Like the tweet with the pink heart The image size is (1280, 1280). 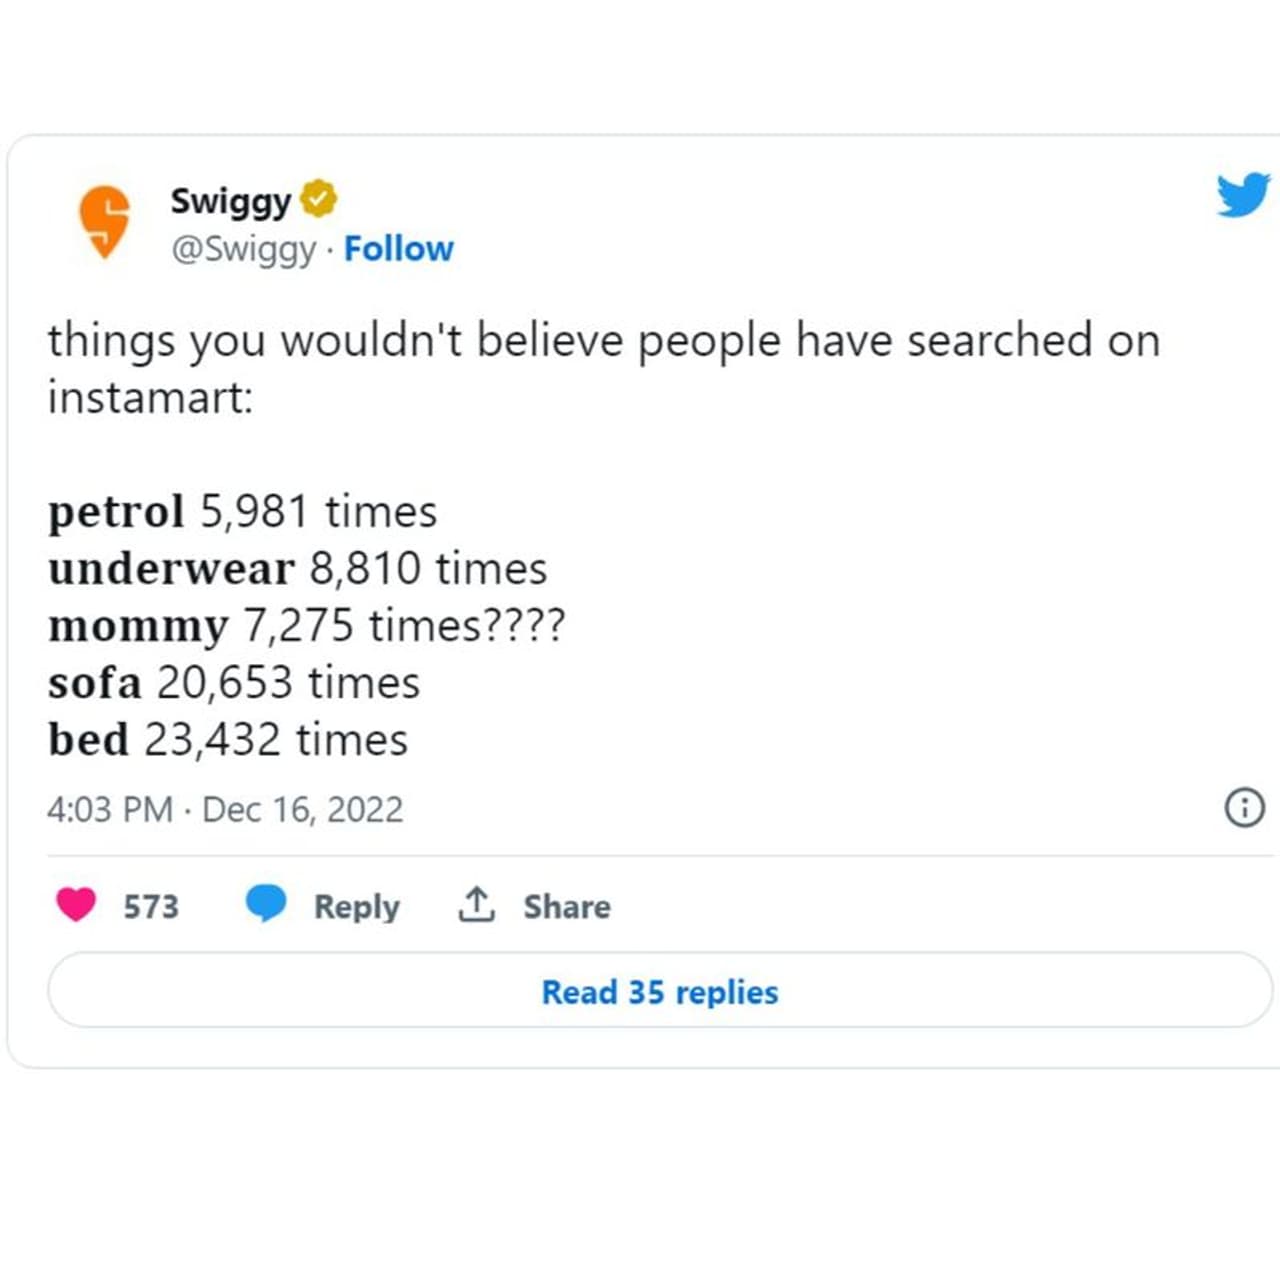[76, 905]
